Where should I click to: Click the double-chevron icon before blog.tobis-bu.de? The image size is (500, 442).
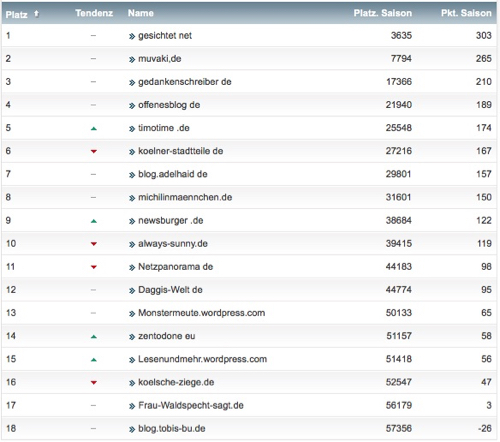[132, 429]
